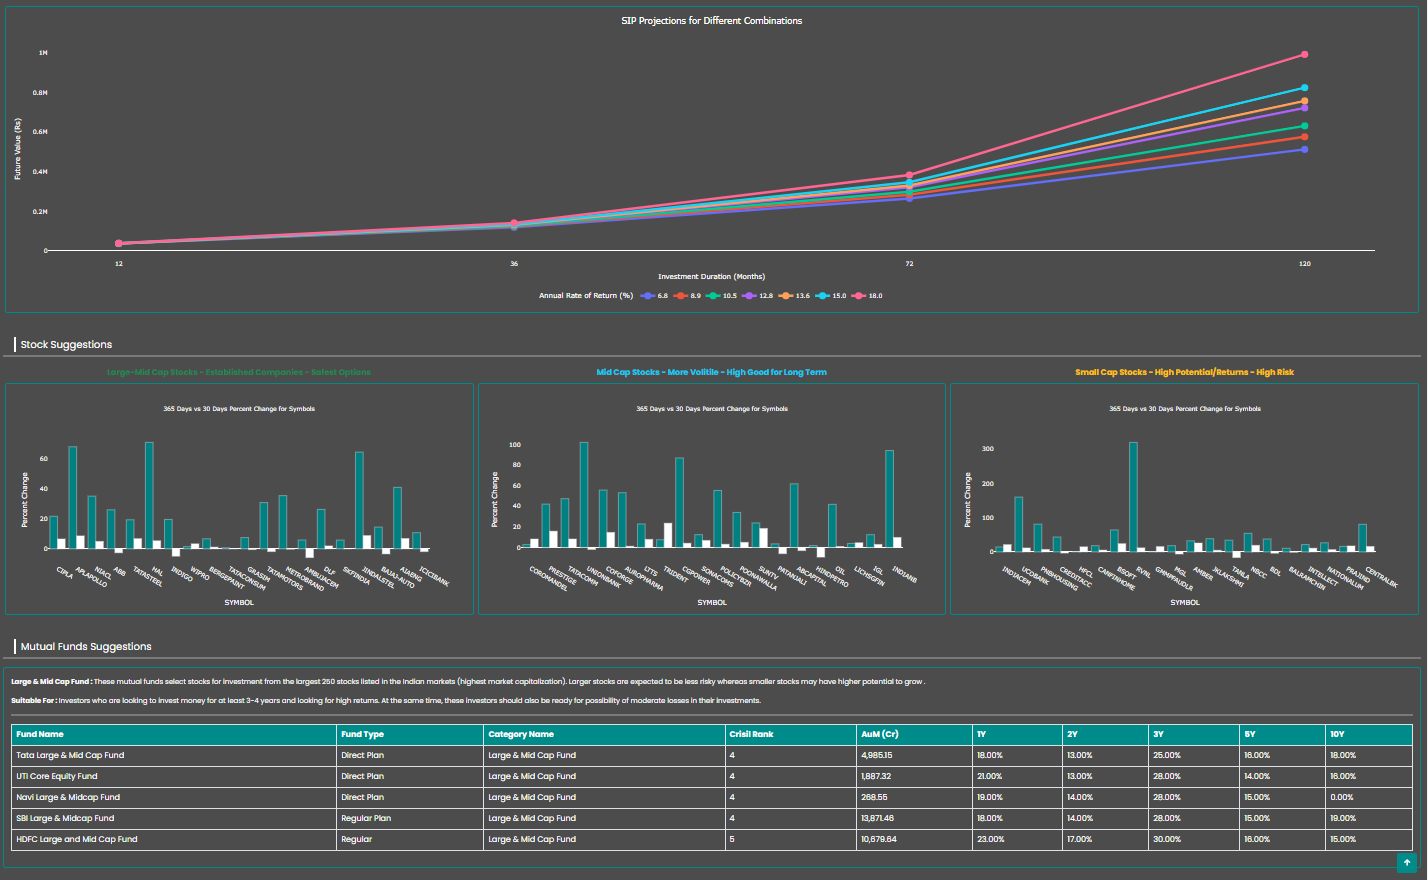Screen dimensions: 1428x880
Task: Hide the 8.9 return rate legend series
Action: click(689, 296)
